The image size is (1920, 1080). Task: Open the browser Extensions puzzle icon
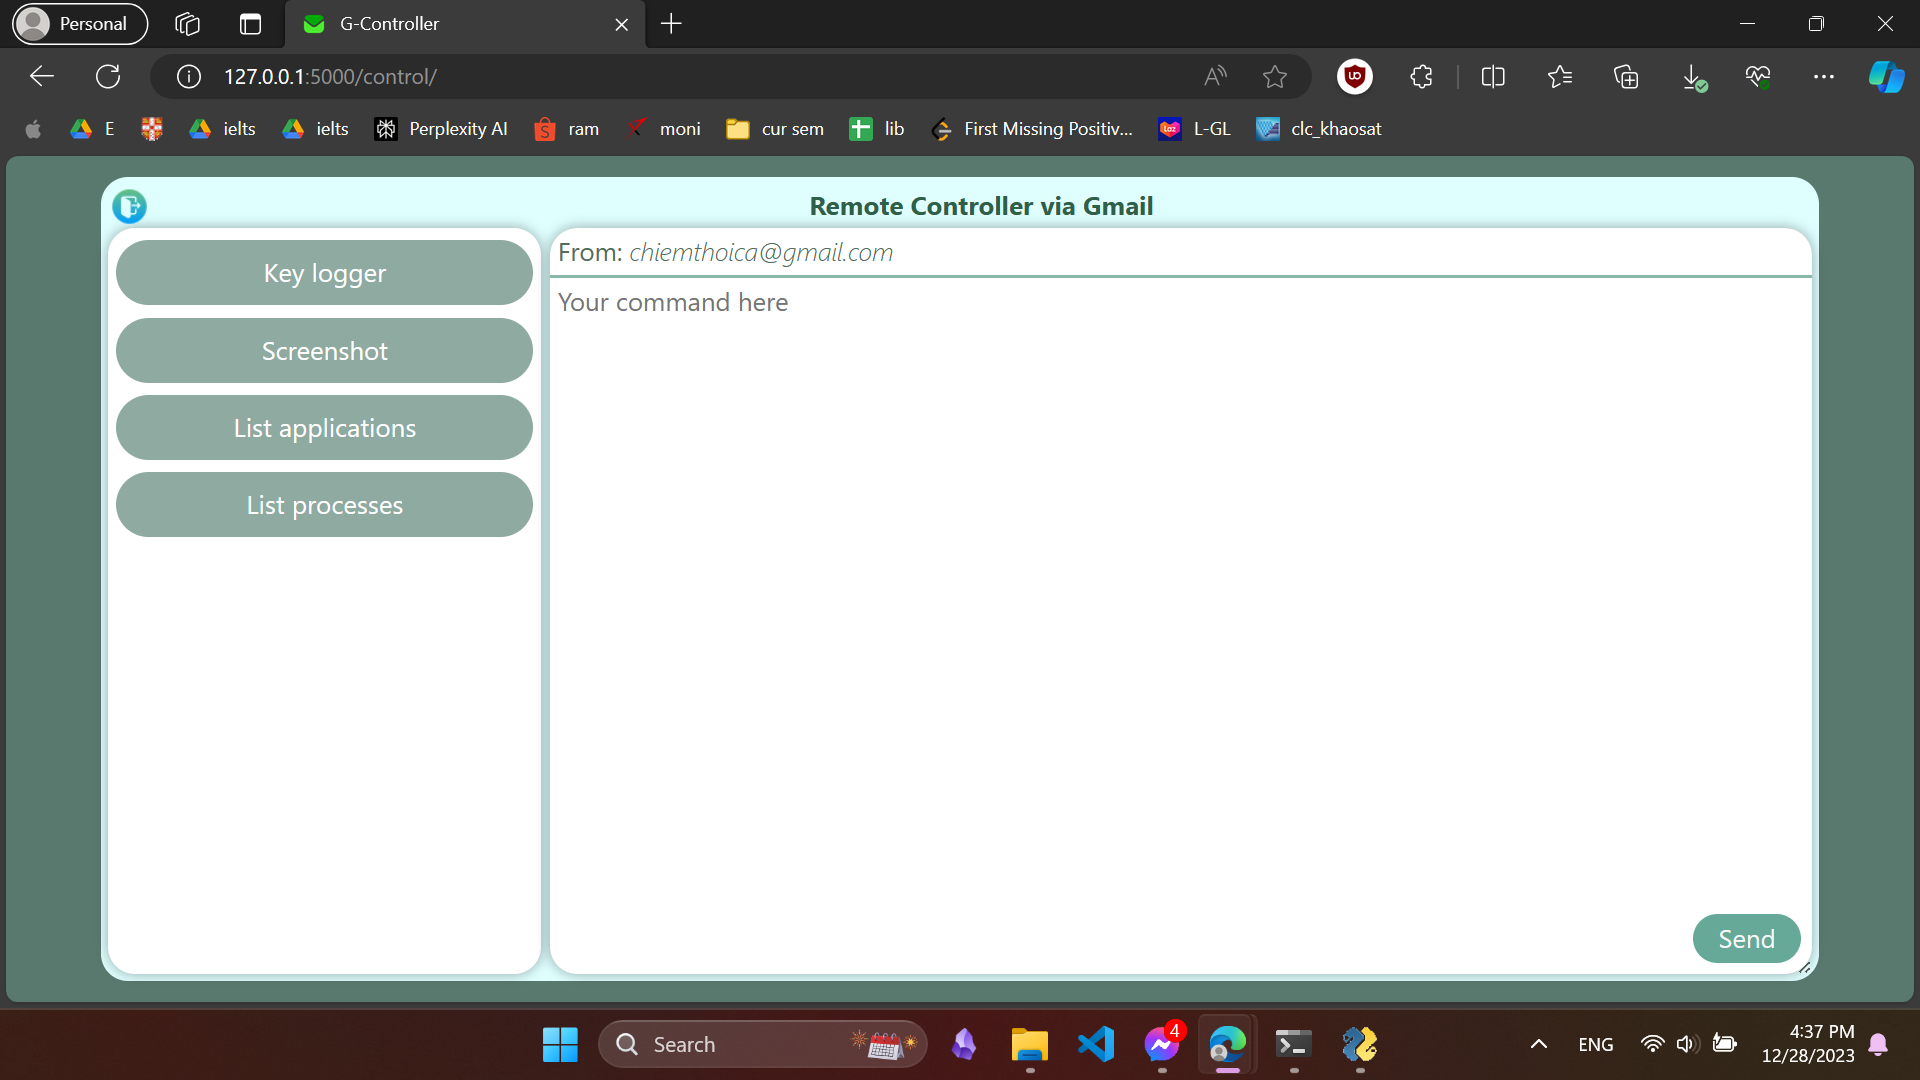[x=1421, y=77]
